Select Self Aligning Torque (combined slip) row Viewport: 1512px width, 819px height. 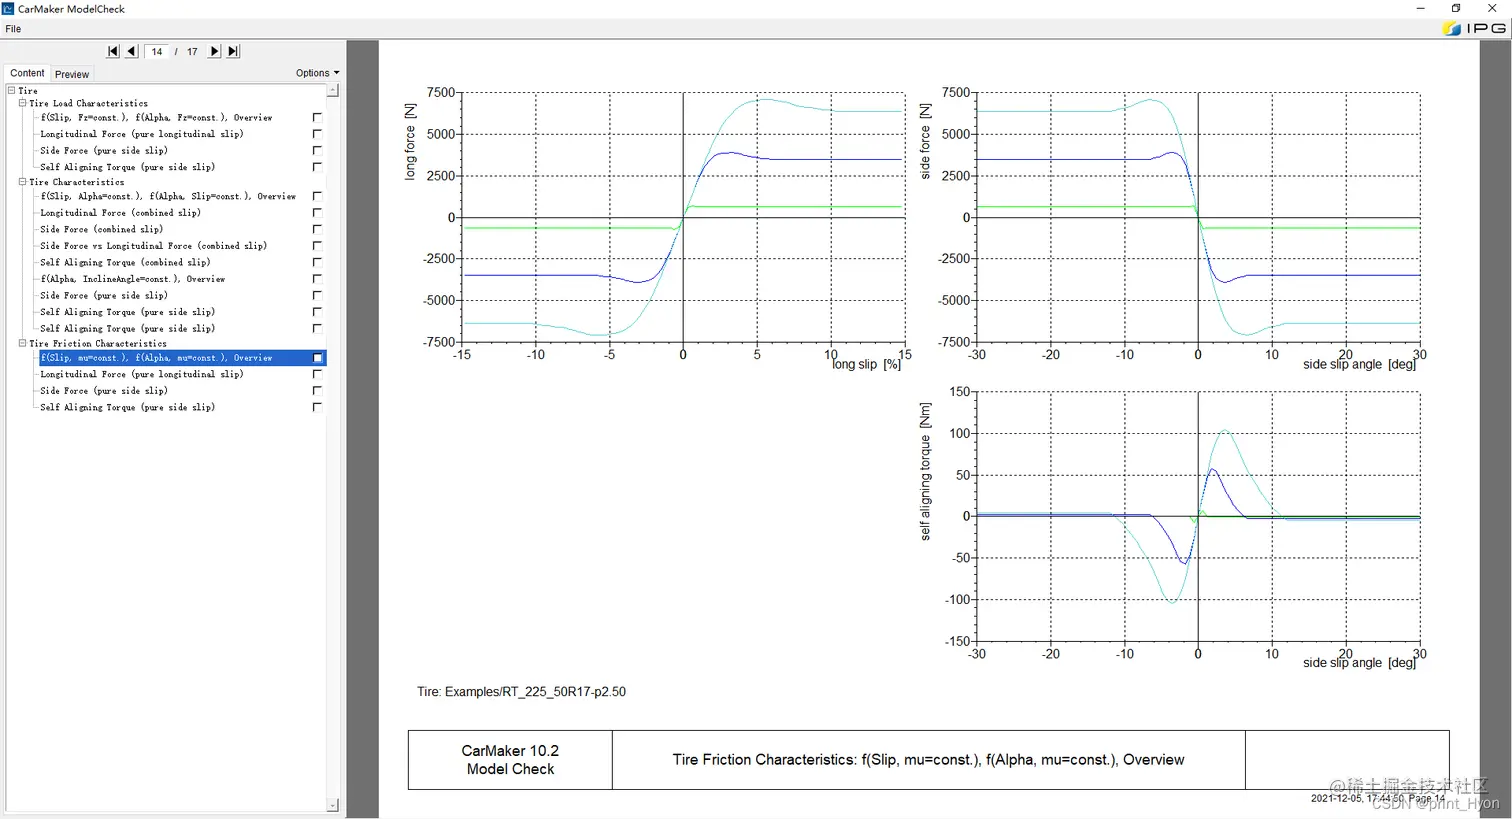(126, 262)
